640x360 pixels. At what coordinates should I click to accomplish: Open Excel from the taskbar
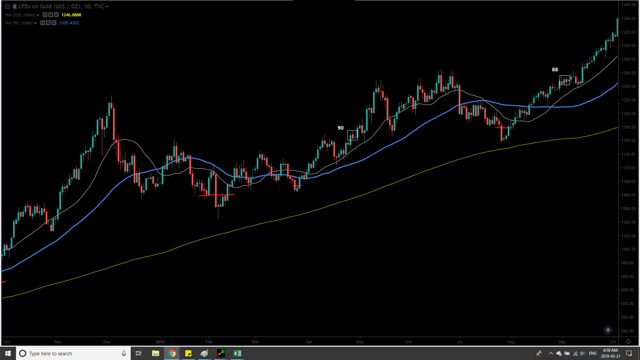(237, 353)
